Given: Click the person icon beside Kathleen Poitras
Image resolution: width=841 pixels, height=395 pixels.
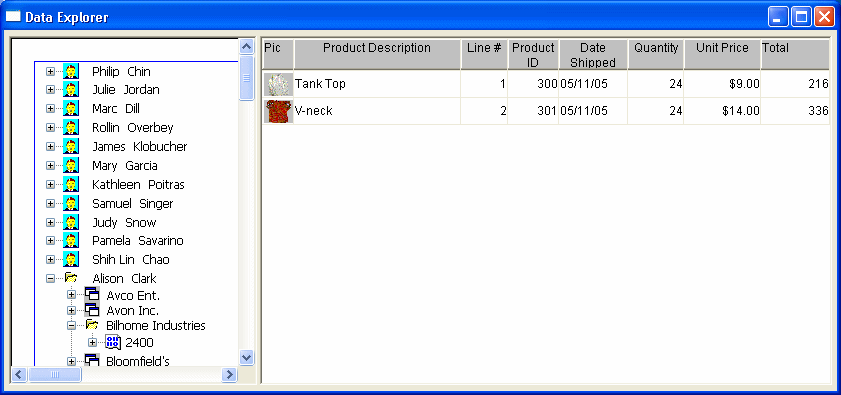Looking at the screenshot, I should [x=71, y=185].
